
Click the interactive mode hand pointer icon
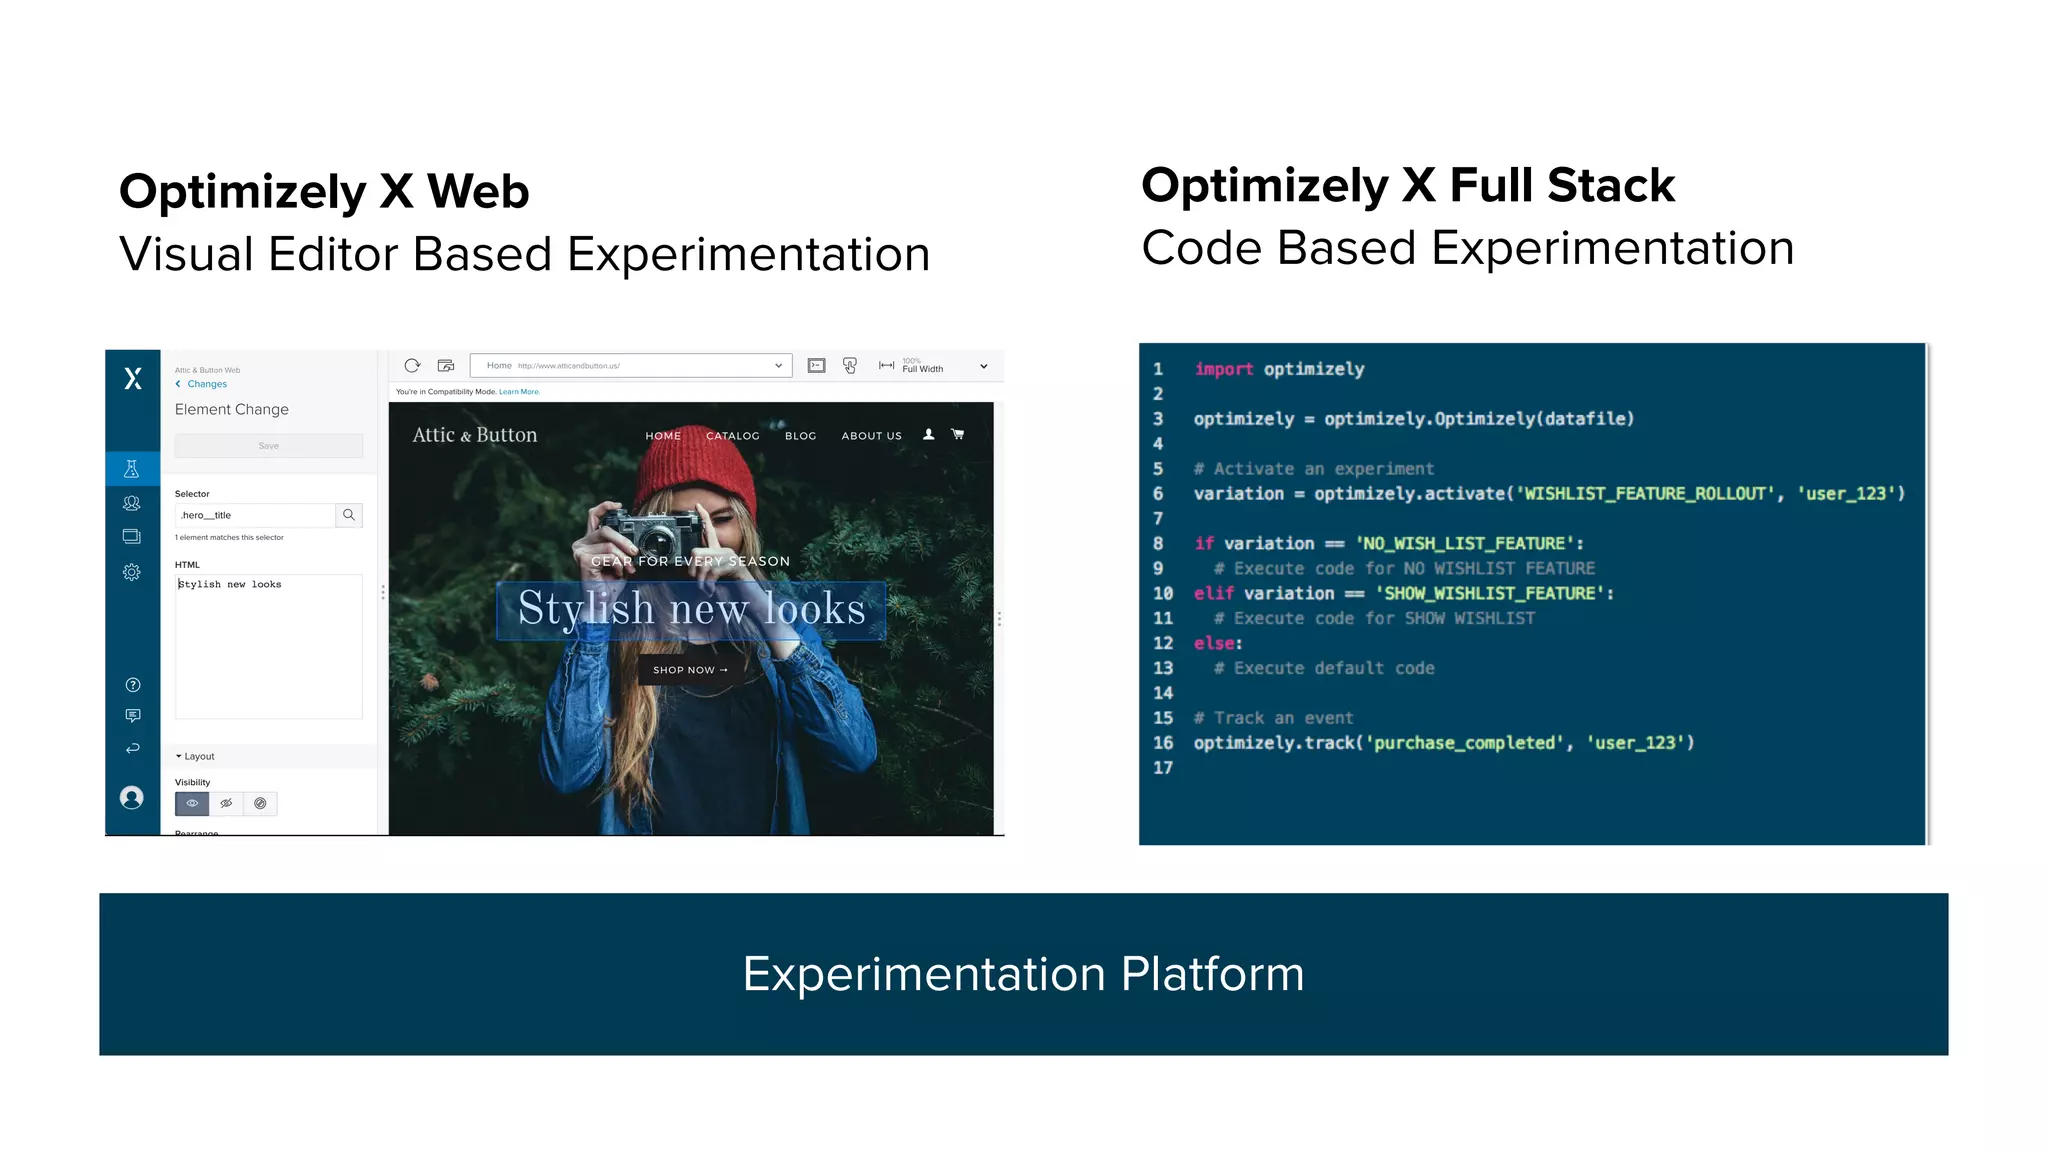pos(850,366)
